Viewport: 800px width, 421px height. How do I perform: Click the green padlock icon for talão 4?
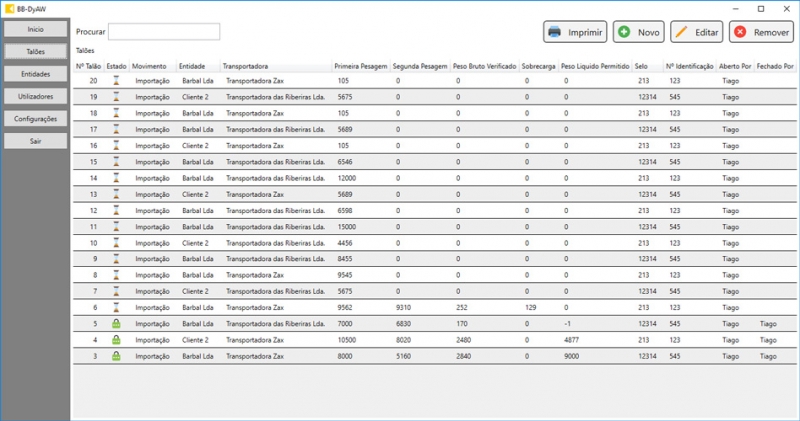pyautogui.click(x=116, y=340)
